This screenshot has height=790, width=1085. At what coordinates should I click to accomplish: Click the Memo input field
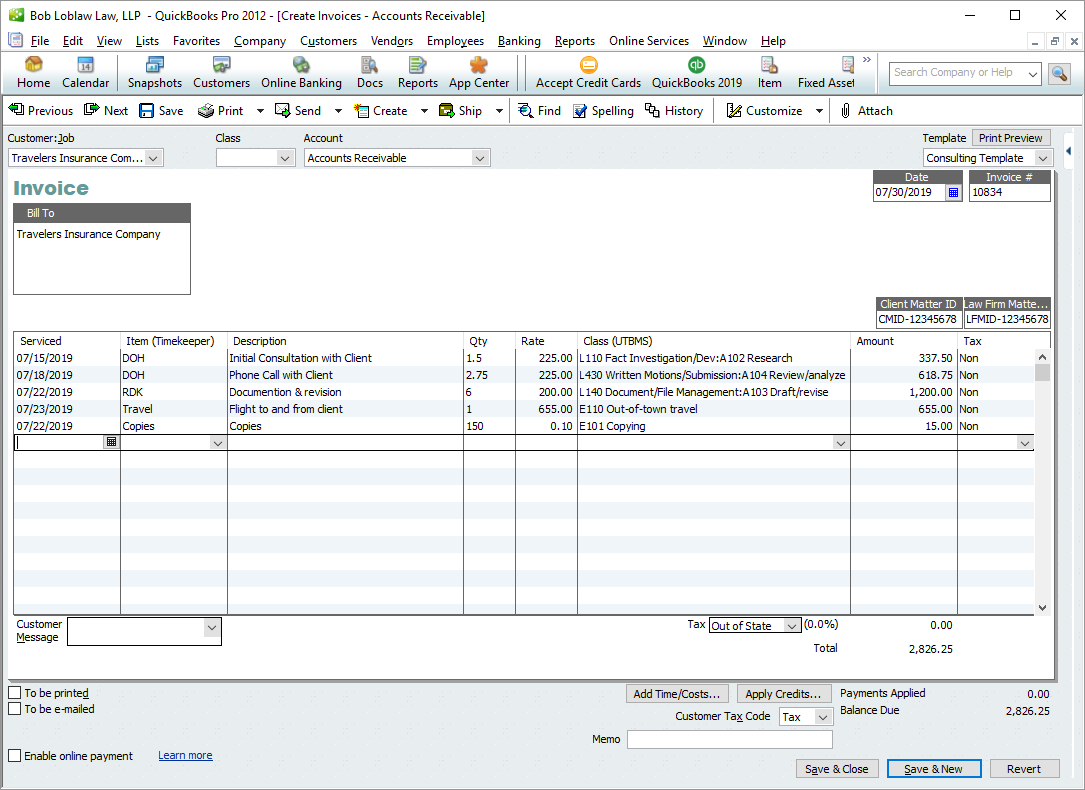point(729,739)
